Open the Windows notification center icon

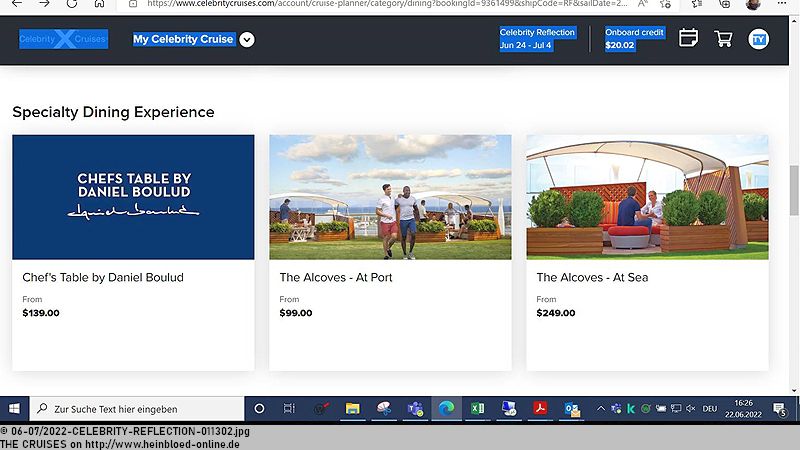pos(780,409)
